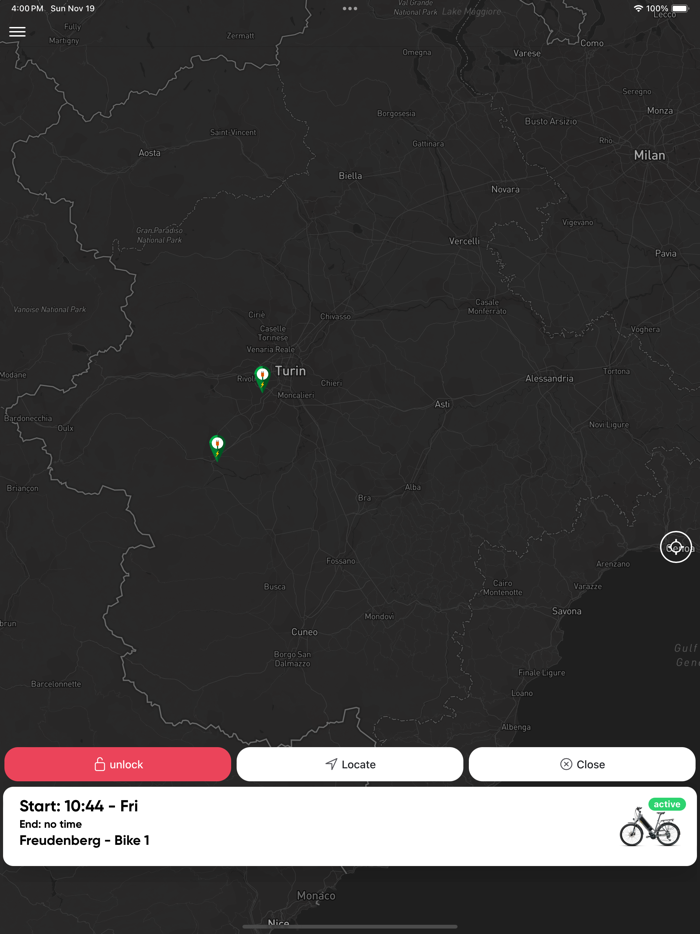Viewport: 700px width, 934px height.
Task: Tap the battery status icon
Action: (680, 8)
